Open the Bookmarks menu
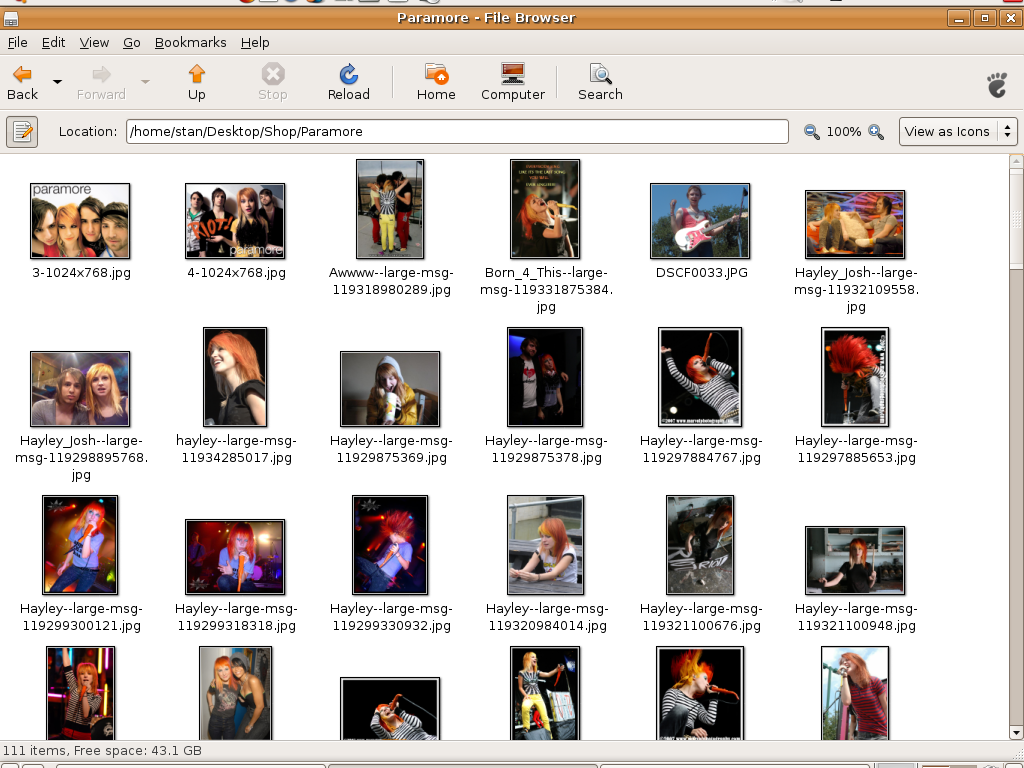This screenshot has height=768, width=1024. tap(190, 42)
